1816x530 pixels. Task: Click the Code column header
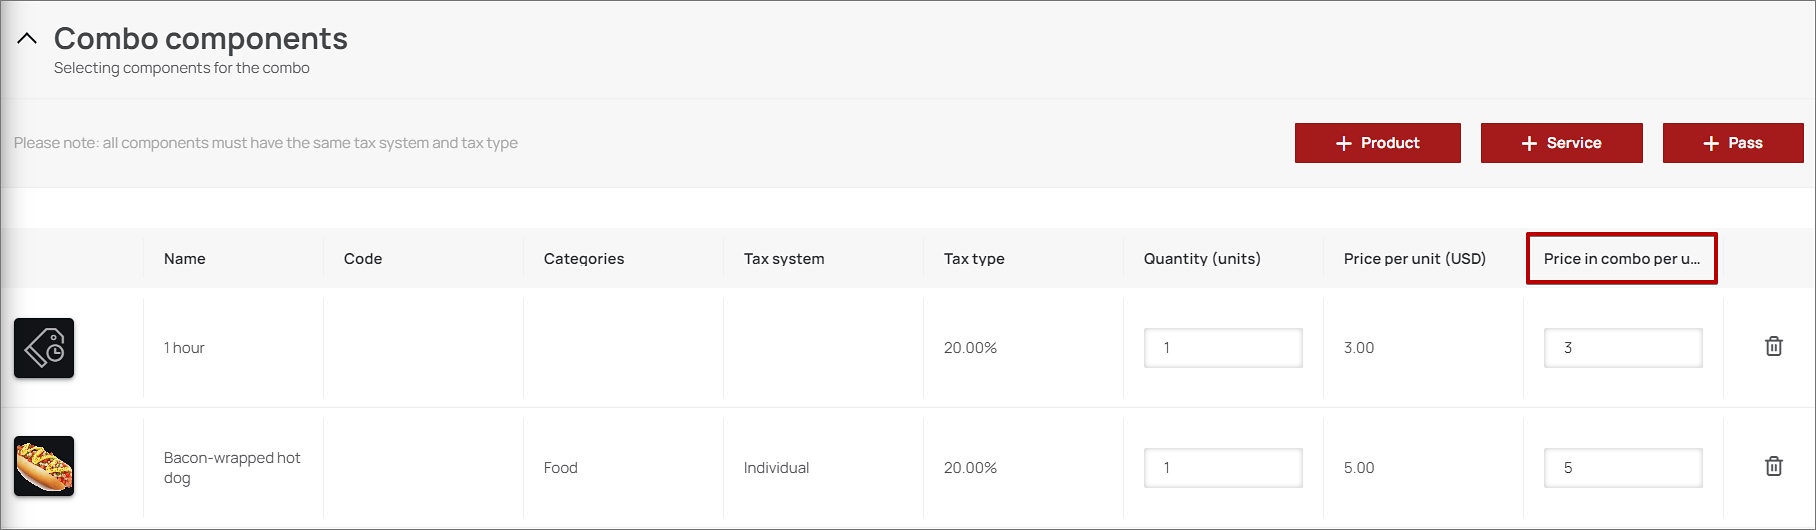363,259
